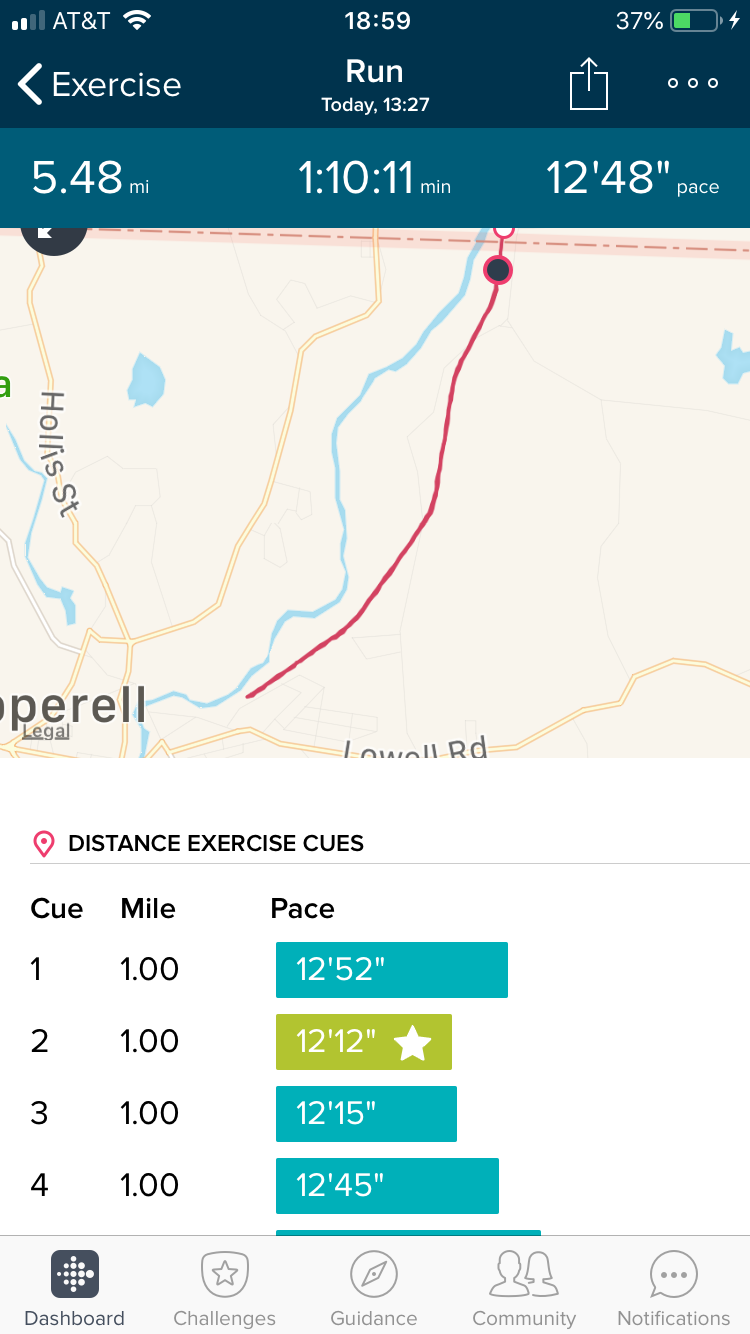Tap the 12'48" average pace stat
The height and width of the screenshot is (1334, 750).
coord(632,179)
